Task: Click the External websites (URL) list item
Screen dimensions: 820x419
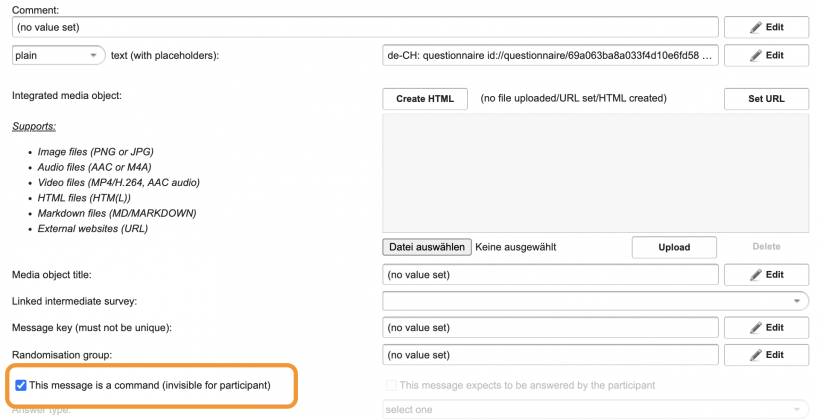Action: tap(93, 229)
